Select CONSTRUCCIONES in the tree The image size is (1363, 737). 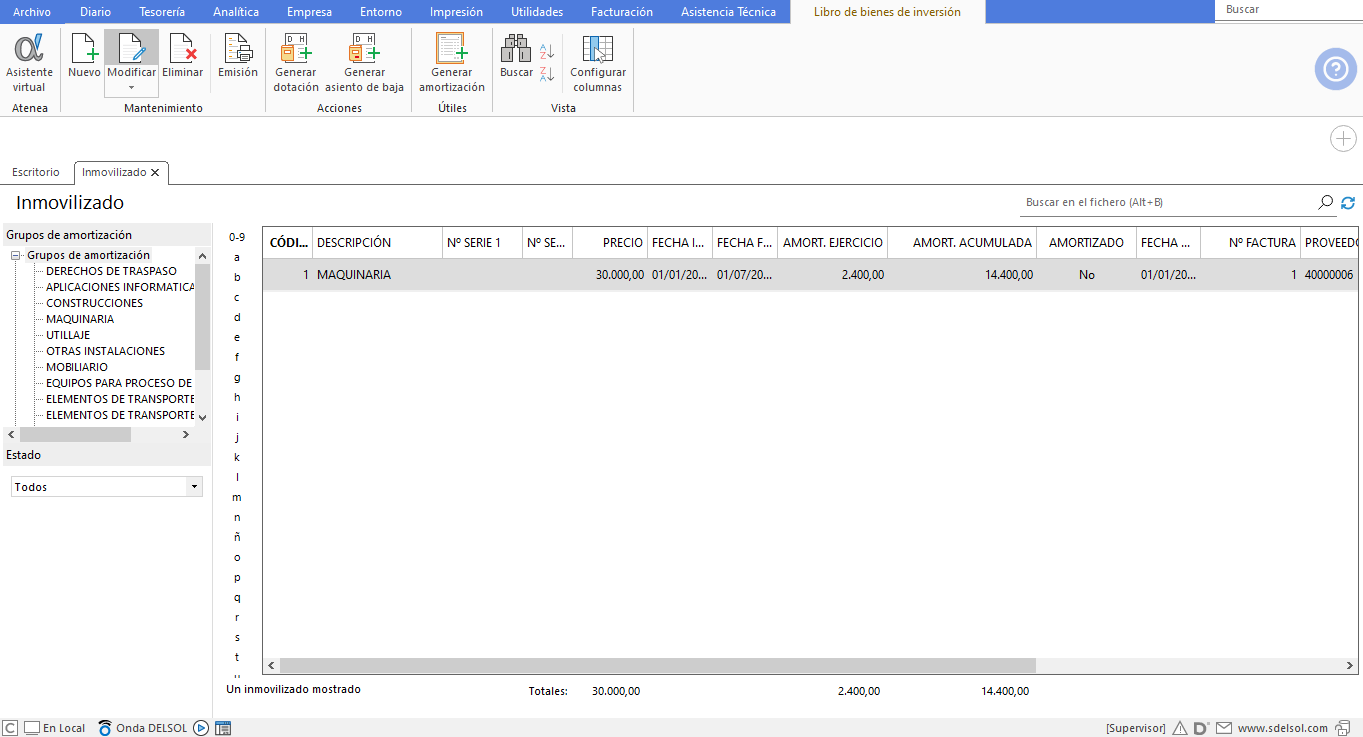tap(95, 303)
